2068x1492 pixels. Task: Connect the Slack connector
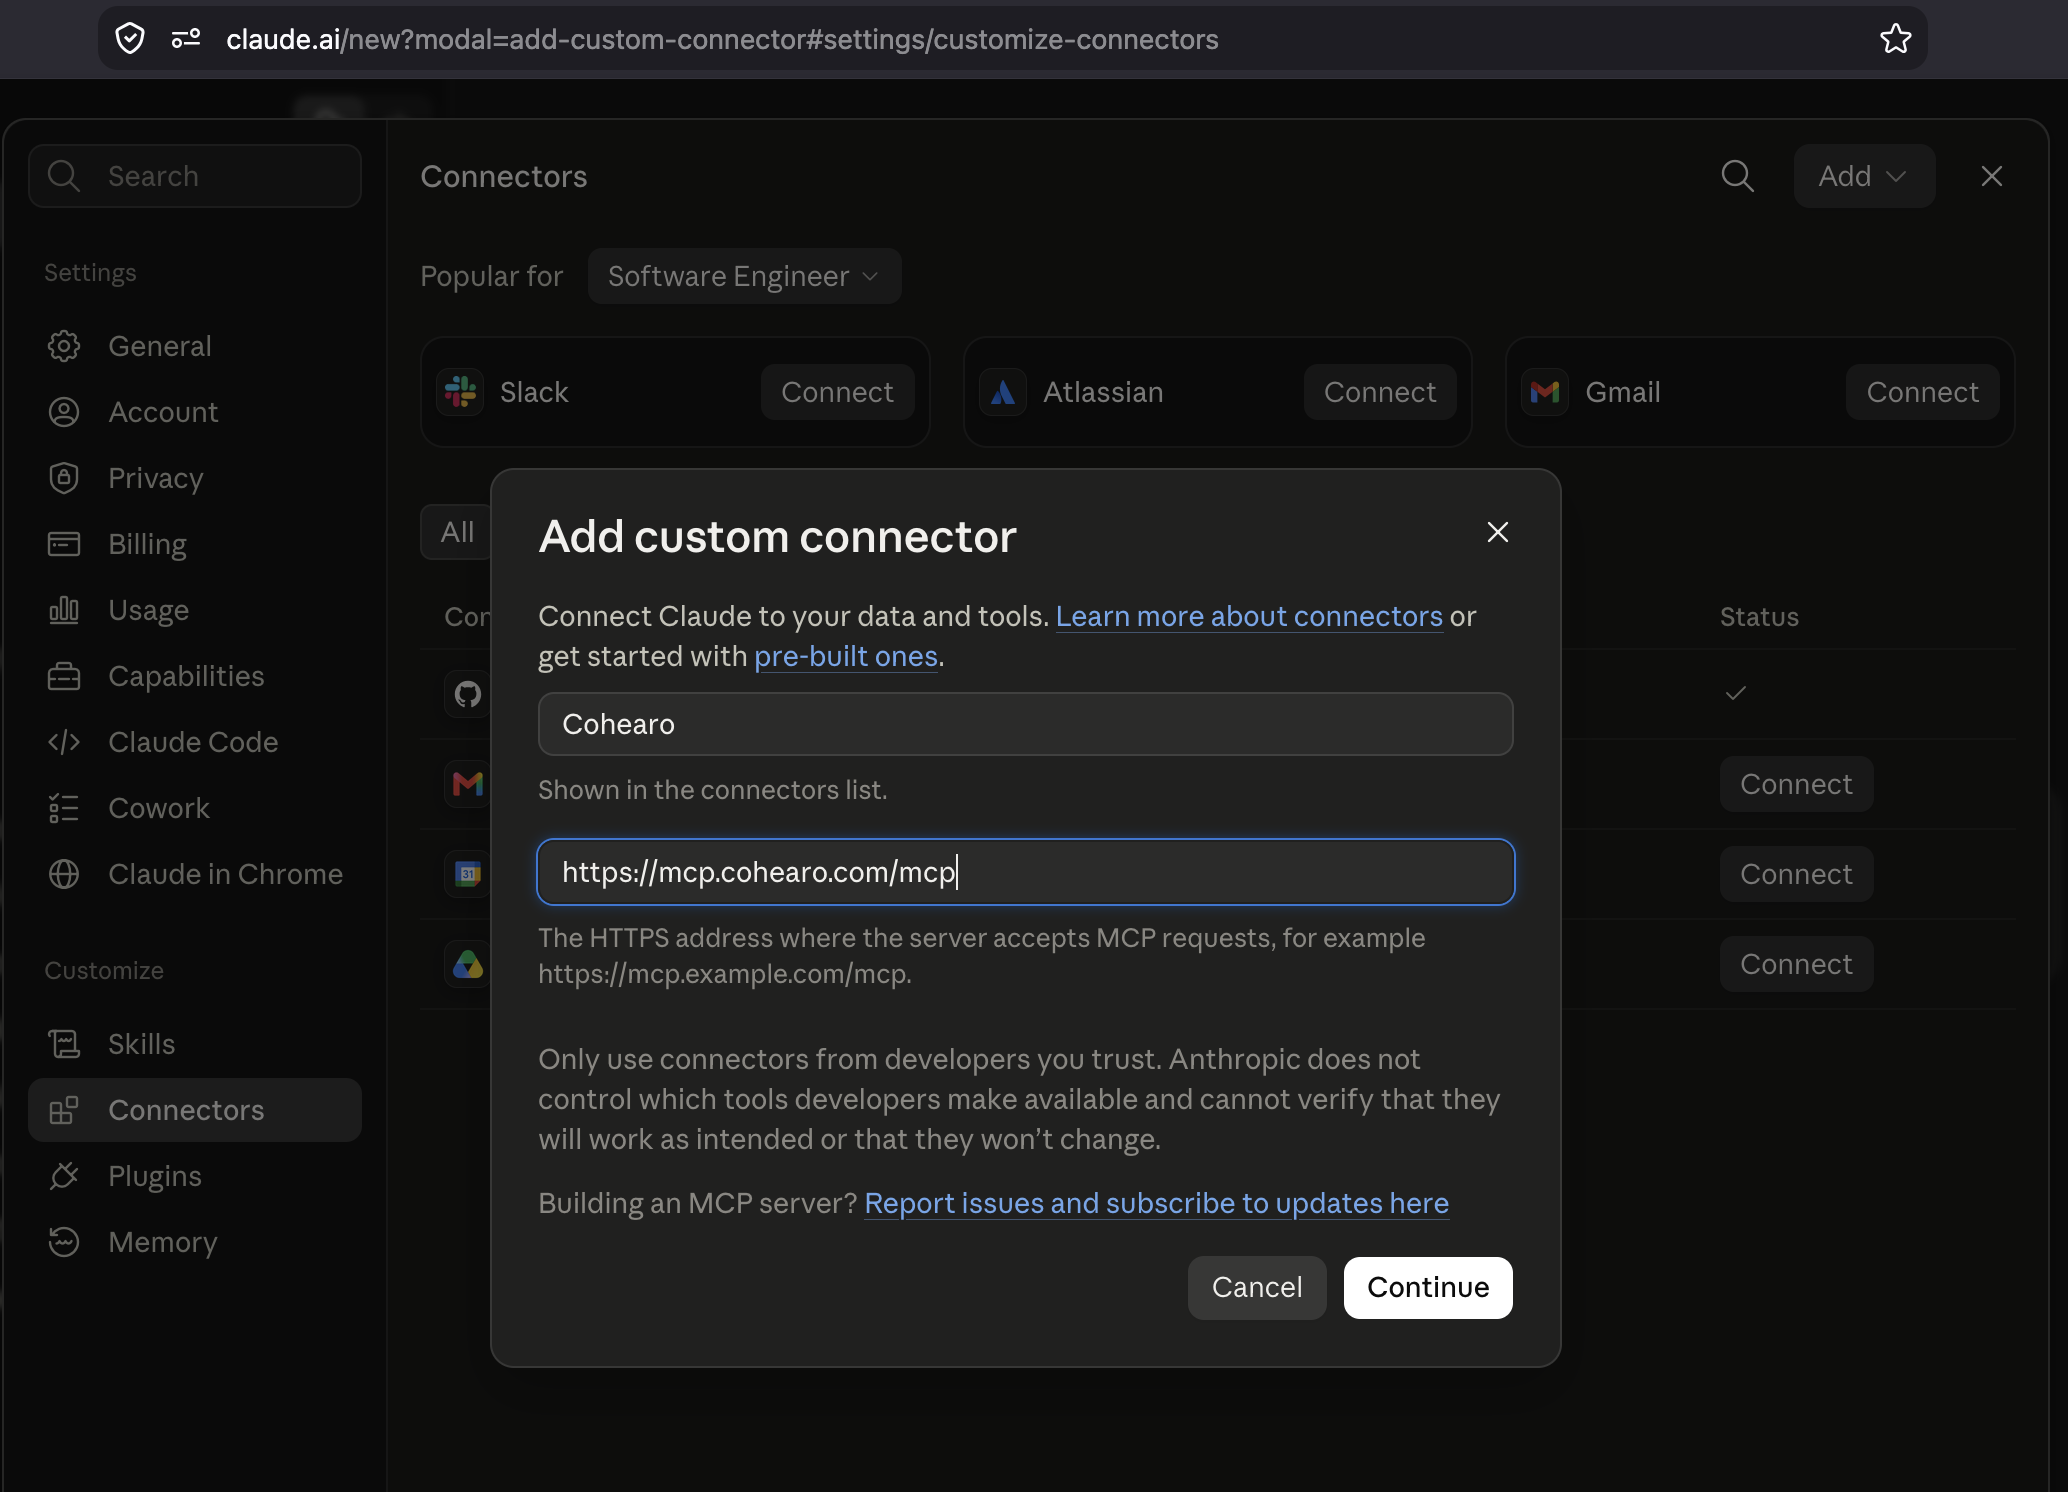837,392
